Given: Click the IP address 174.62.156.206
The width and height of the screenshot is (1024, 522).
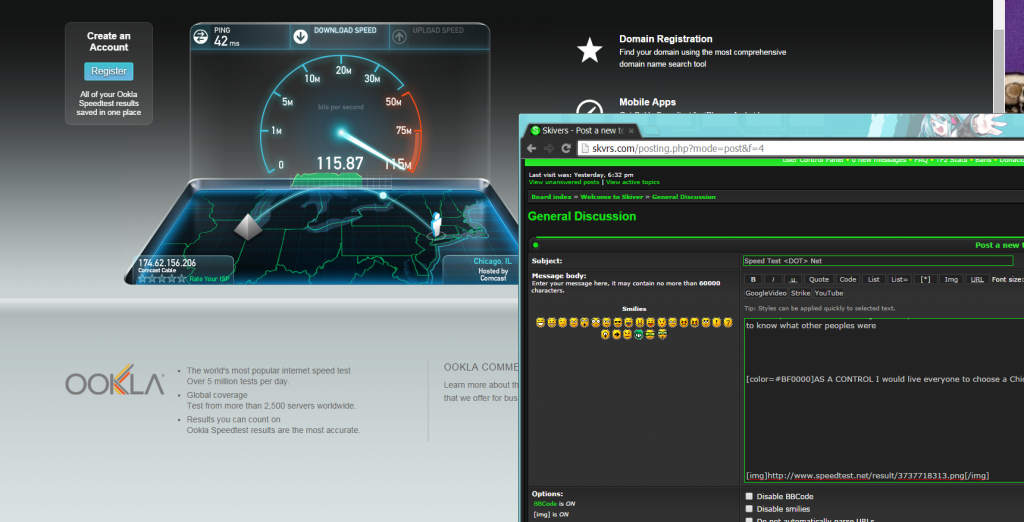Looking at the screenshot, I should (x=169, y=263).
